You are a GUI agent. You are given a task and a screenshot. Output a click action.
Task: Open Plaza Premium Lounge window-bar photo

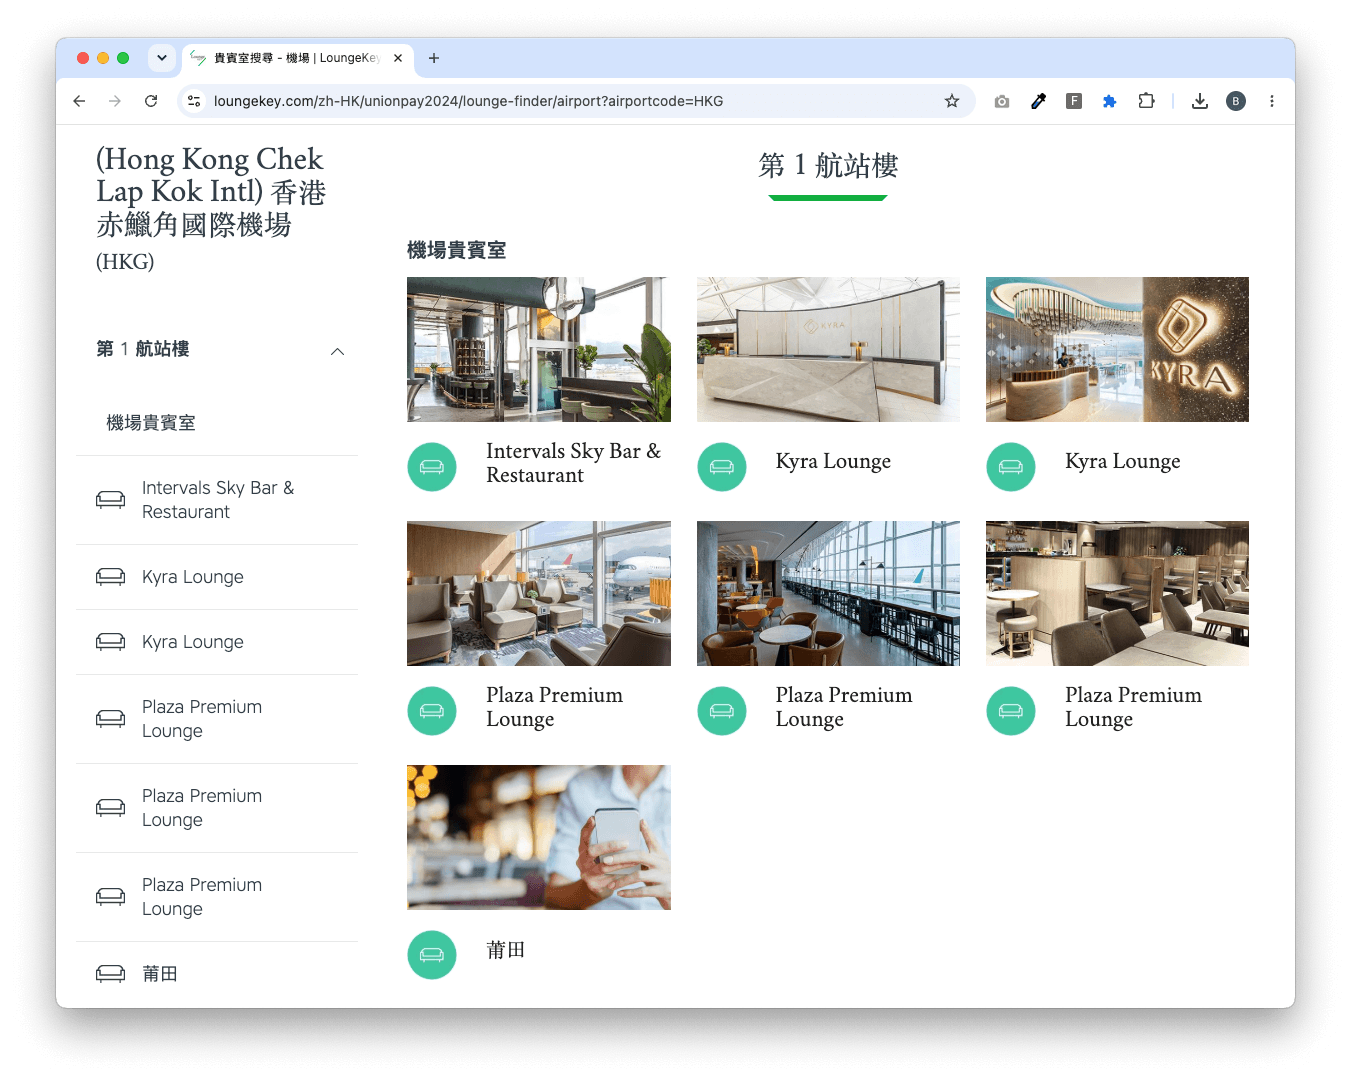click(x=828, y=593)
